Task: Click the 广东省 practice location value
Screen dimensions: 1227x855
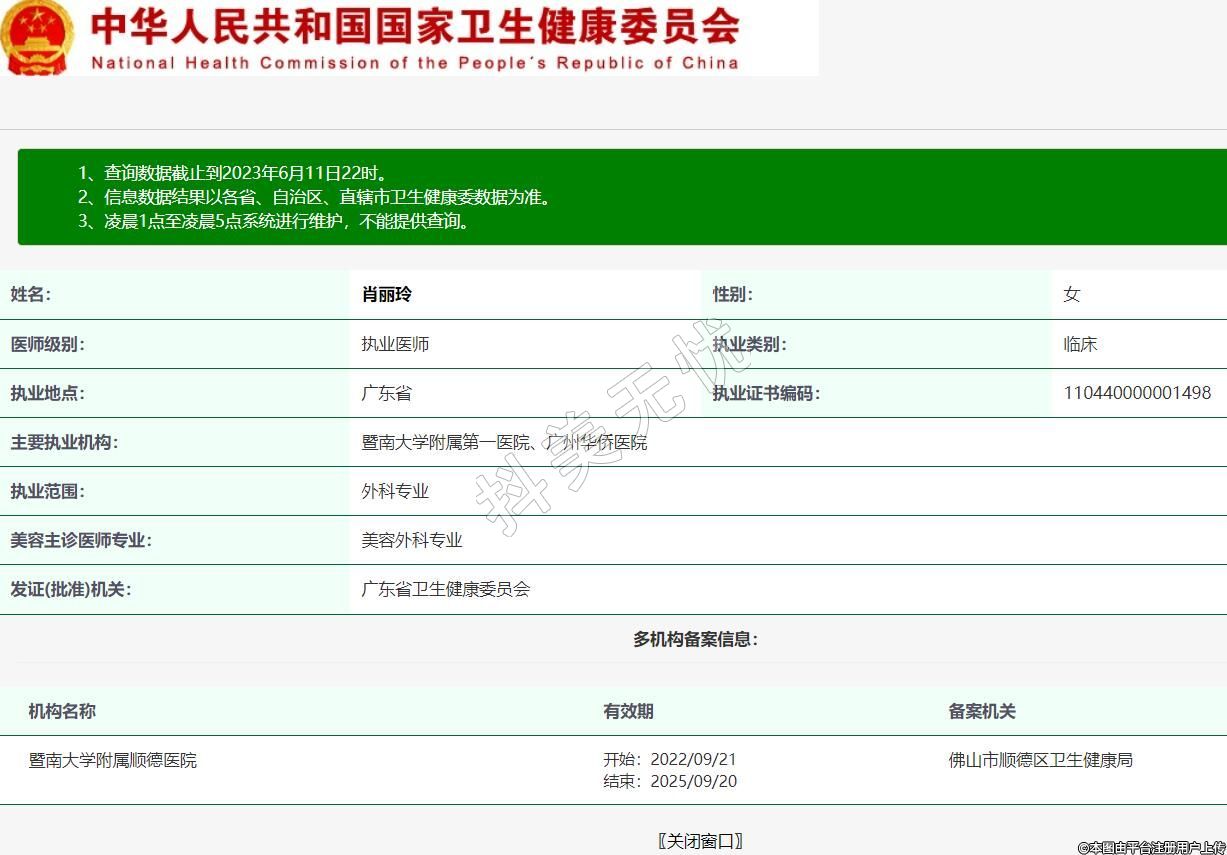Action: pos(386,393)
